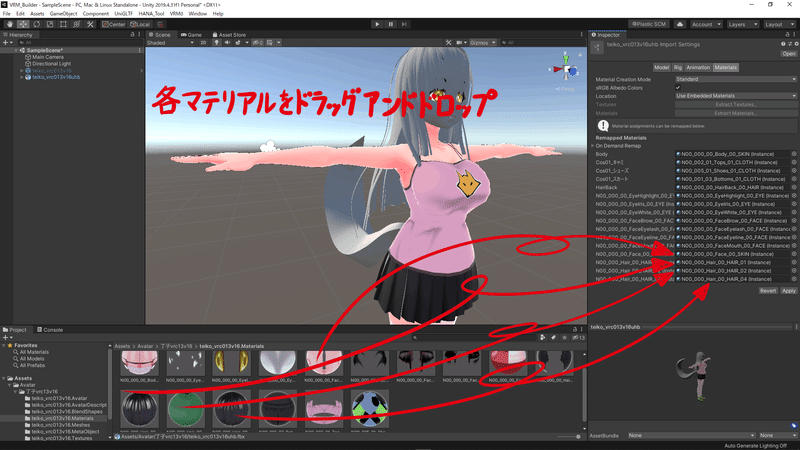Select green sphere material thumbnail
Viewport: 800px width, 450px height.
pos(186,409)
